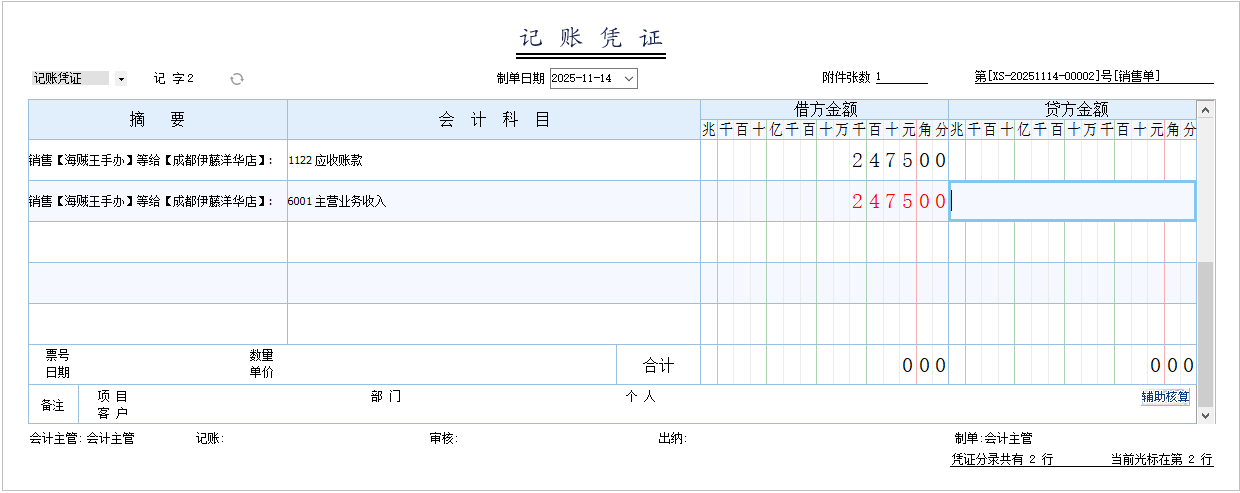Click the second row summary cell
Image resolution: width=1240 pixels, height=493 pixels.
(157, 201)
